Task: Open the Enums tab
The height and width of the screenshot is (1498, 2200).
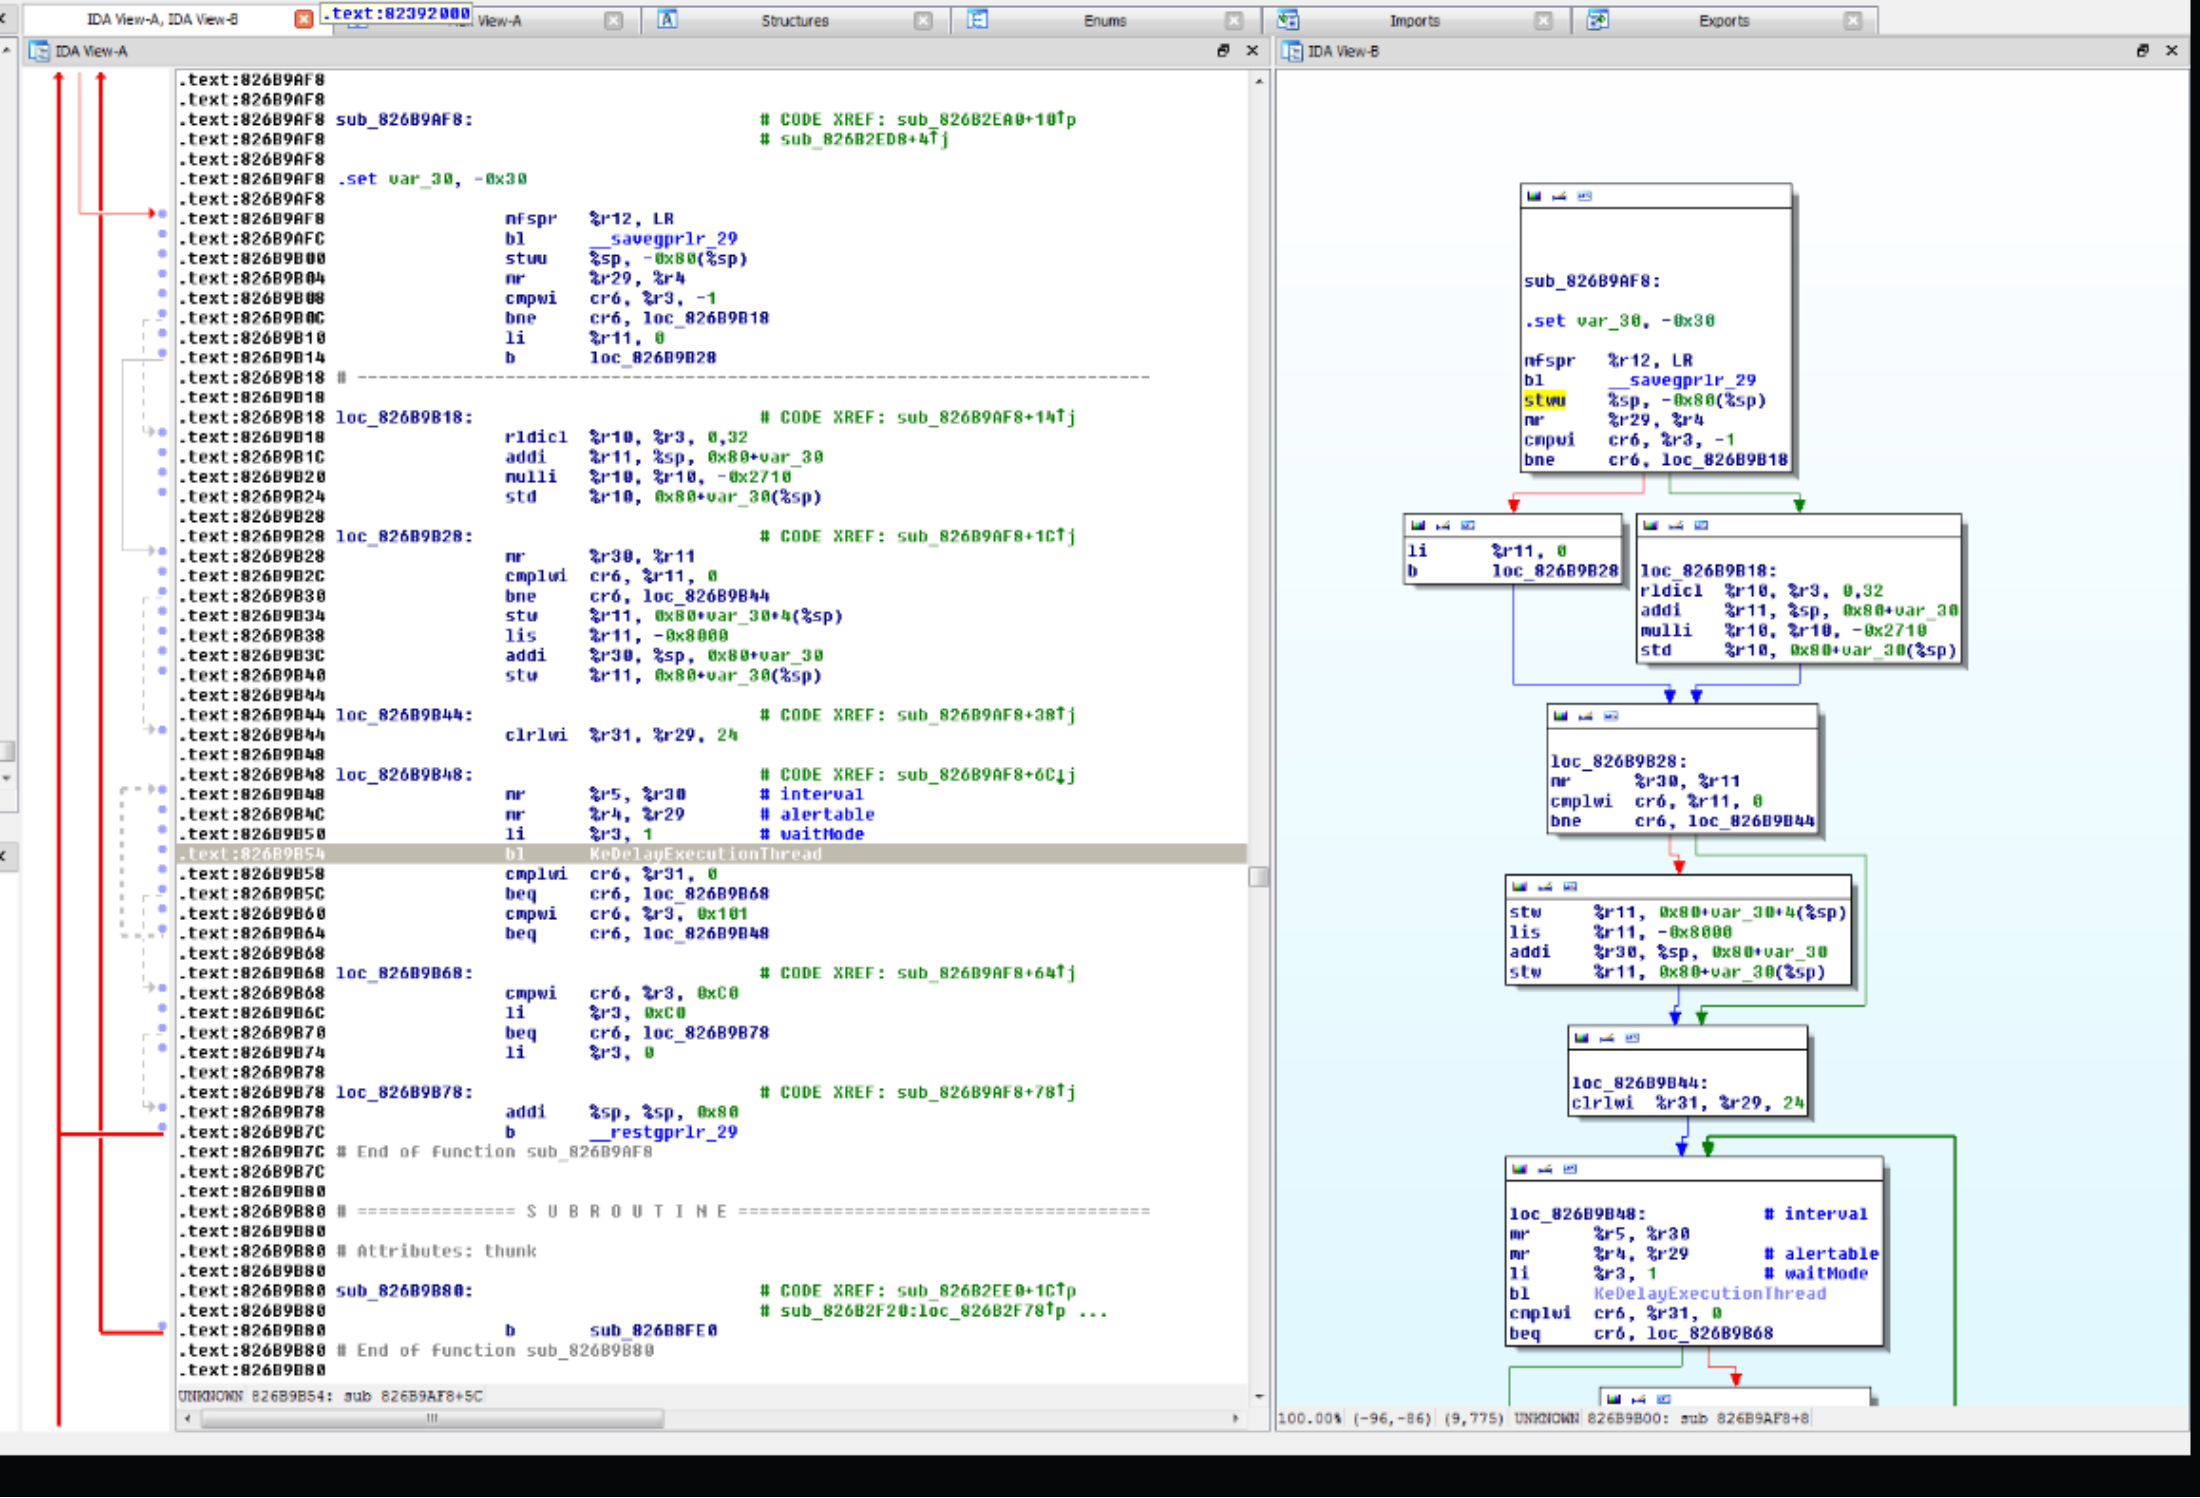Action: tap(1105, 21)
